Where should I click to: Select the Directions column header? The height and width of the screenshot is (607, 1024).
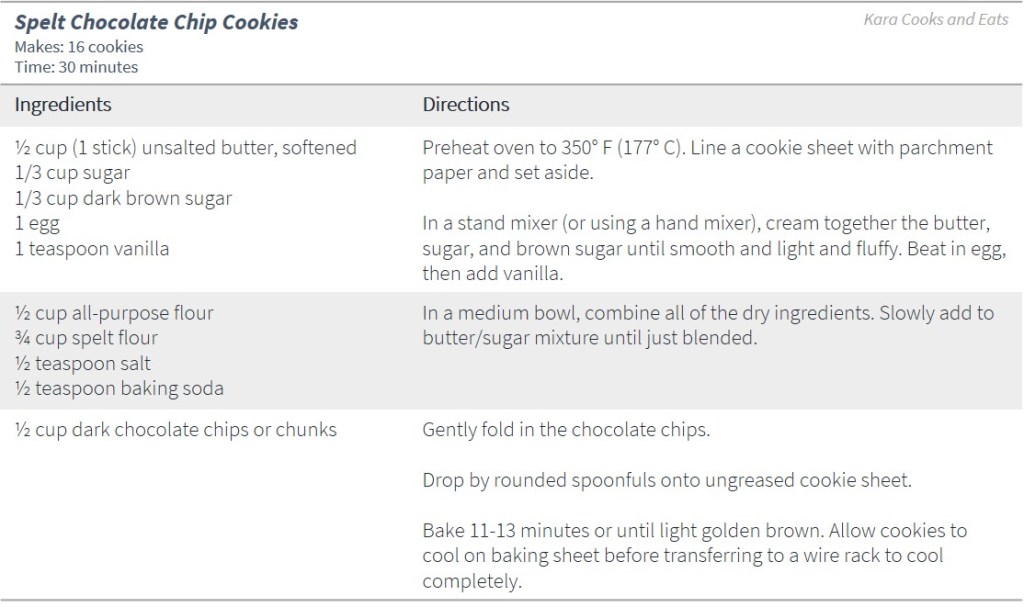(x=466, y=105)
